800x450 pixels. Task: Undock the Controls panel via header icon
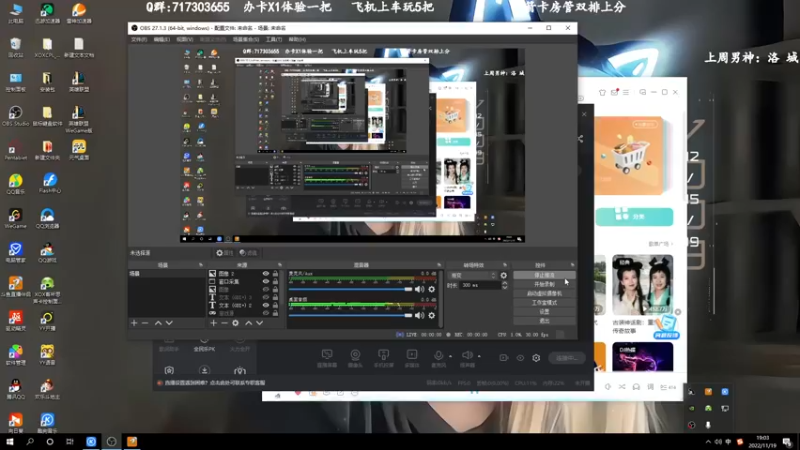[572, 265]
